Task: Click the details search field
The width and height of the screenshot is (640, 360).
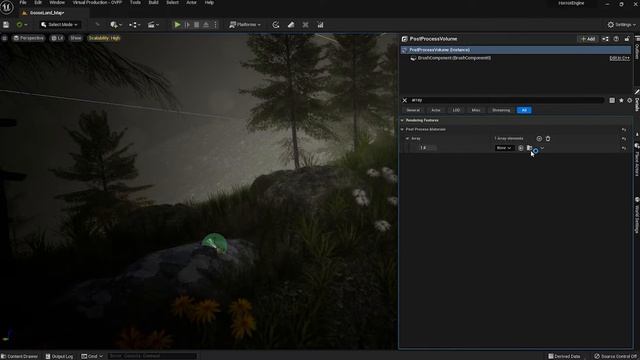Action: click(x=507, y=100)
